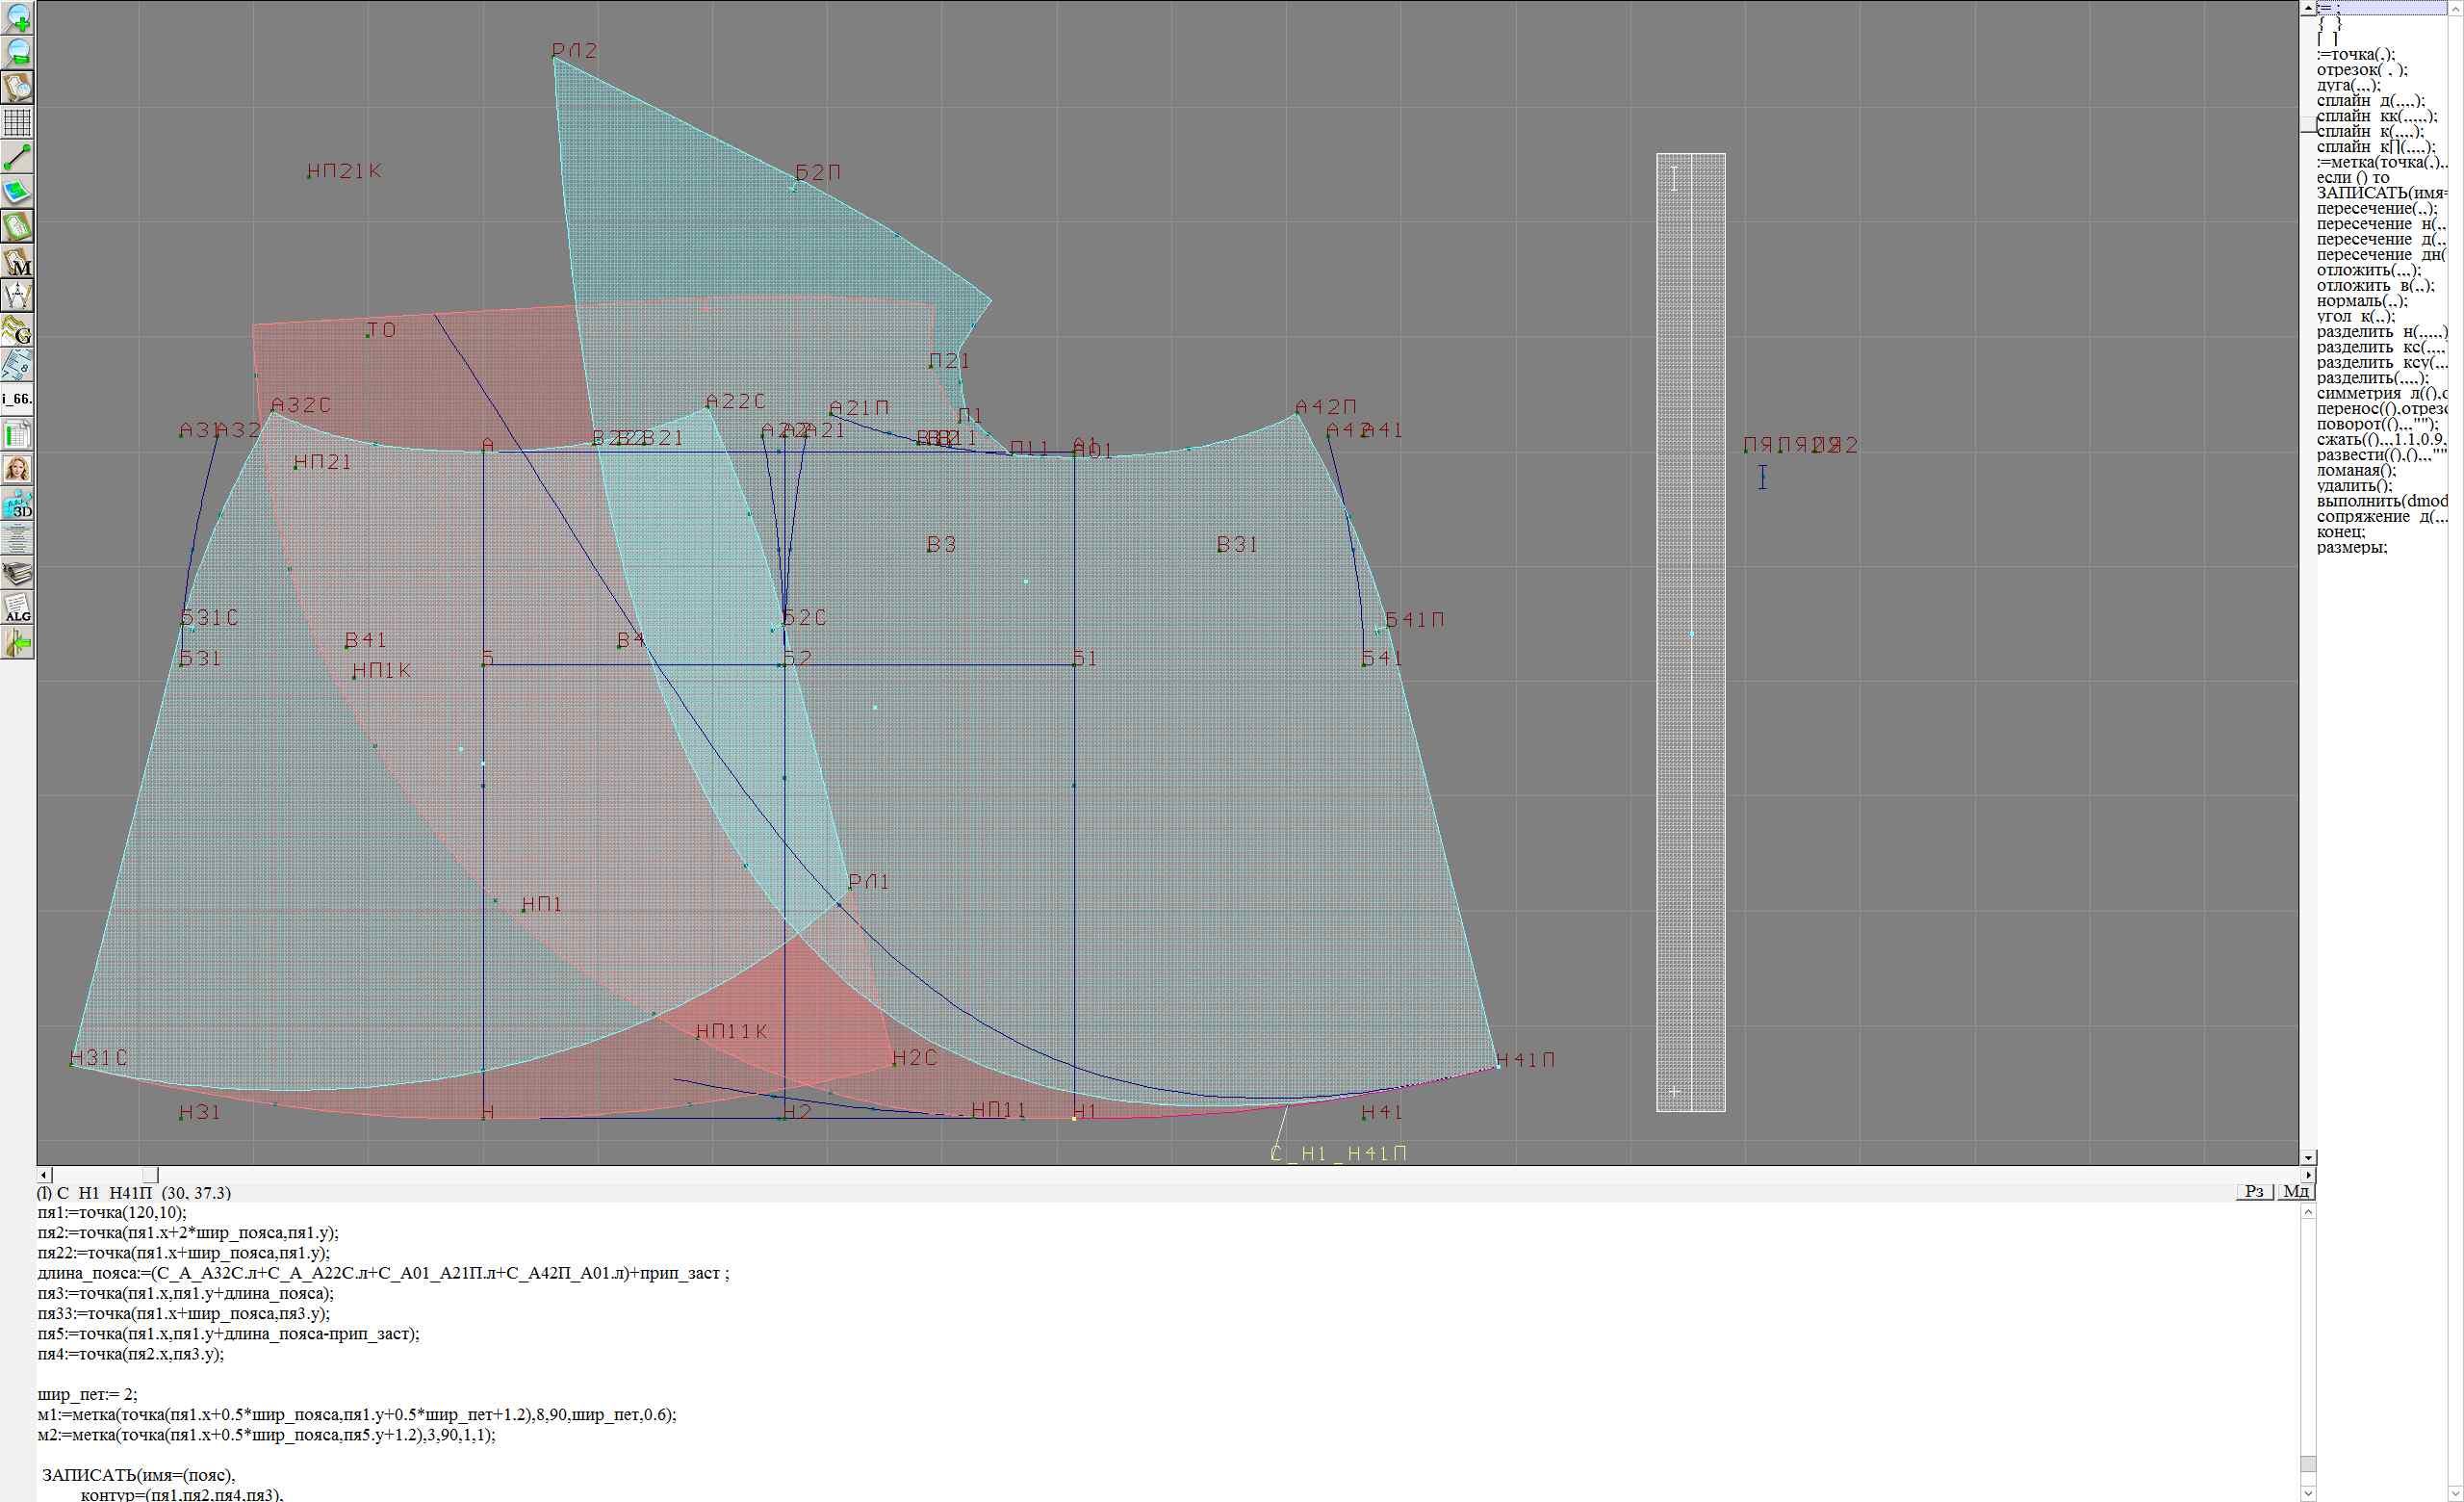This screenshot has width=2464, height=1502.
Task: Click the zoom in magnifier icon
Action: [x=18, y=19]
